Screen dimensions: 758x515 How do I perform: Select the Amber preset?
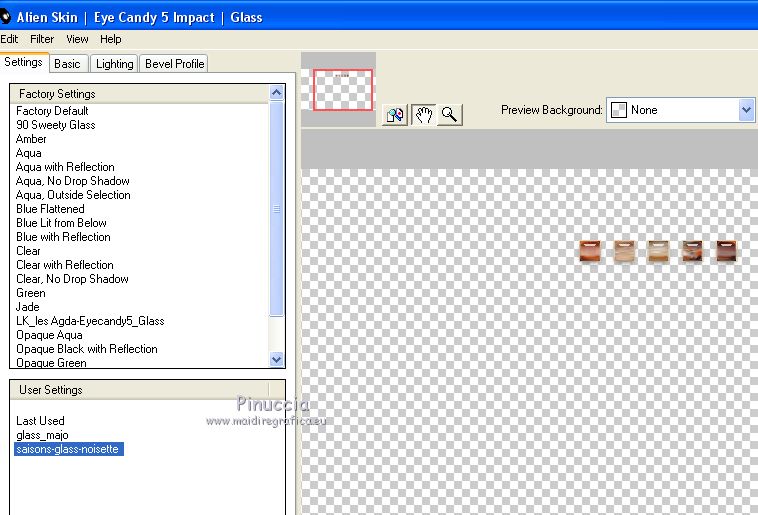click(31, 139)
